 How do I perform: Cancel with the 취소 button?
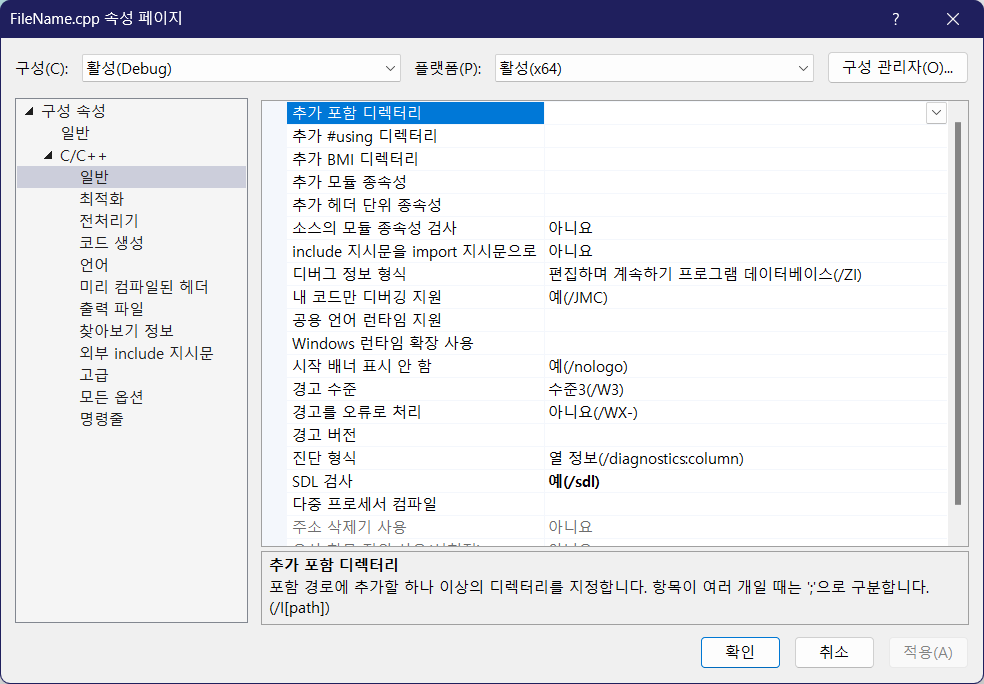[x=834, y=652]
